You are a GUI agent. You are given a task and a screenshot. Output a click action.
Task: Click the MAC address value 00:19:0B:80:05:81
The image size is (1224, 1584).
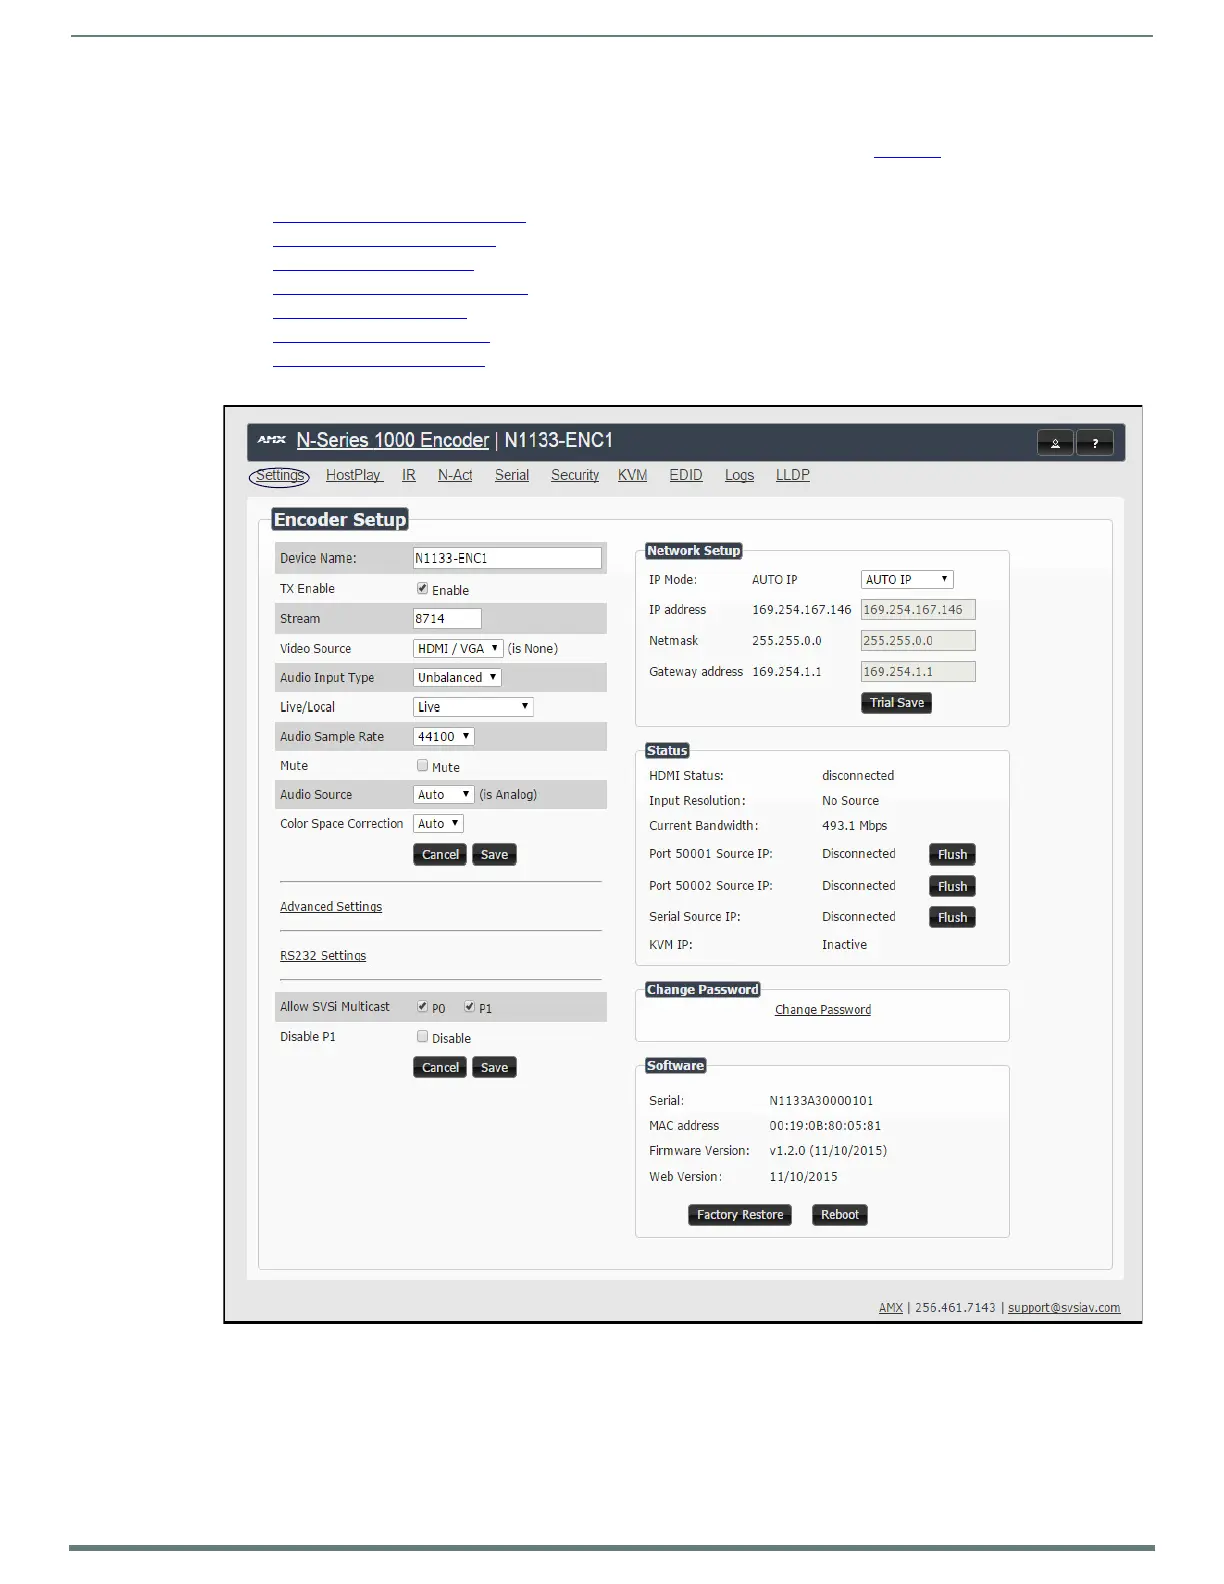click(826, 1126)
